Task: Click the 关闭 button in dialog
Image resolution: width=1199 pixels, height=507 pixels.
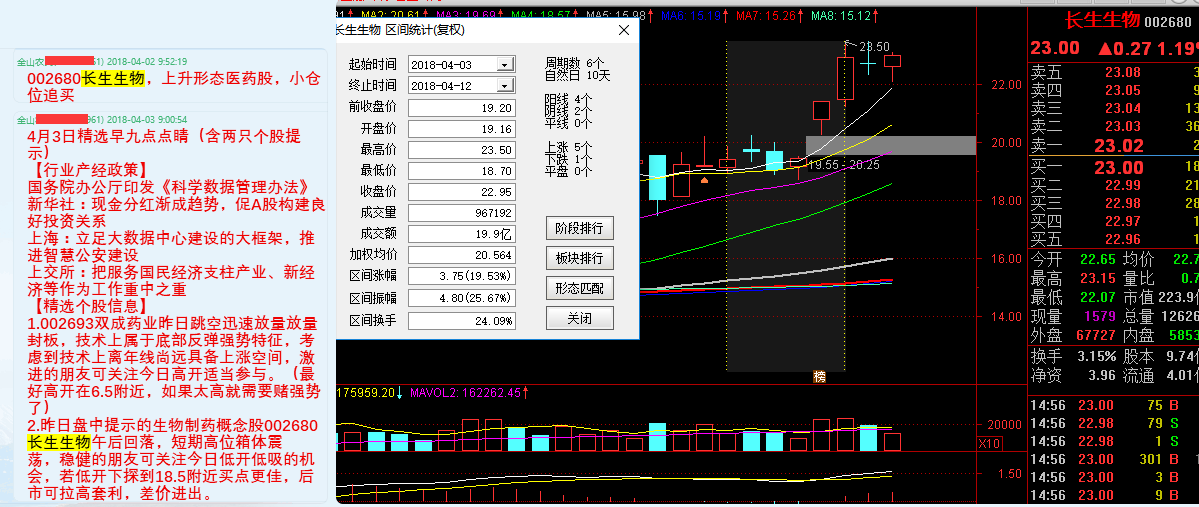Action: [x=580, y=317]
